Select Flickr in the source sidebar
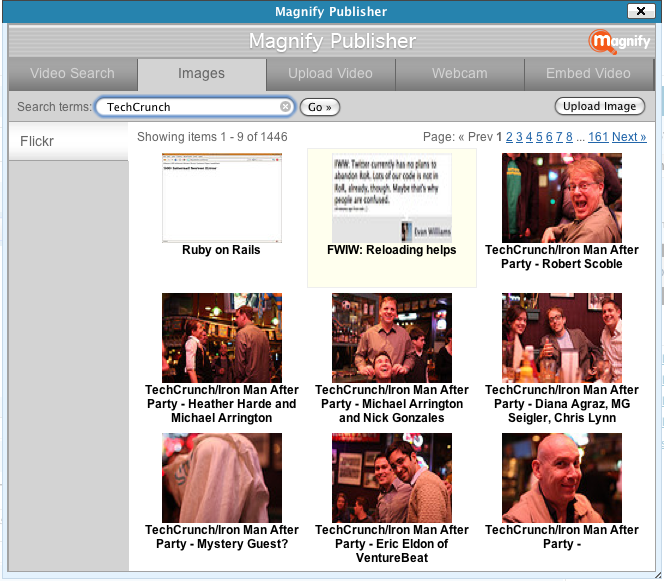 38,141
